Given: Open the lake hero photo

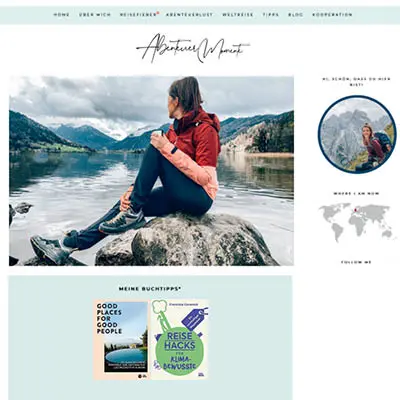Looking at the screenshot, I should pos(151,171).
